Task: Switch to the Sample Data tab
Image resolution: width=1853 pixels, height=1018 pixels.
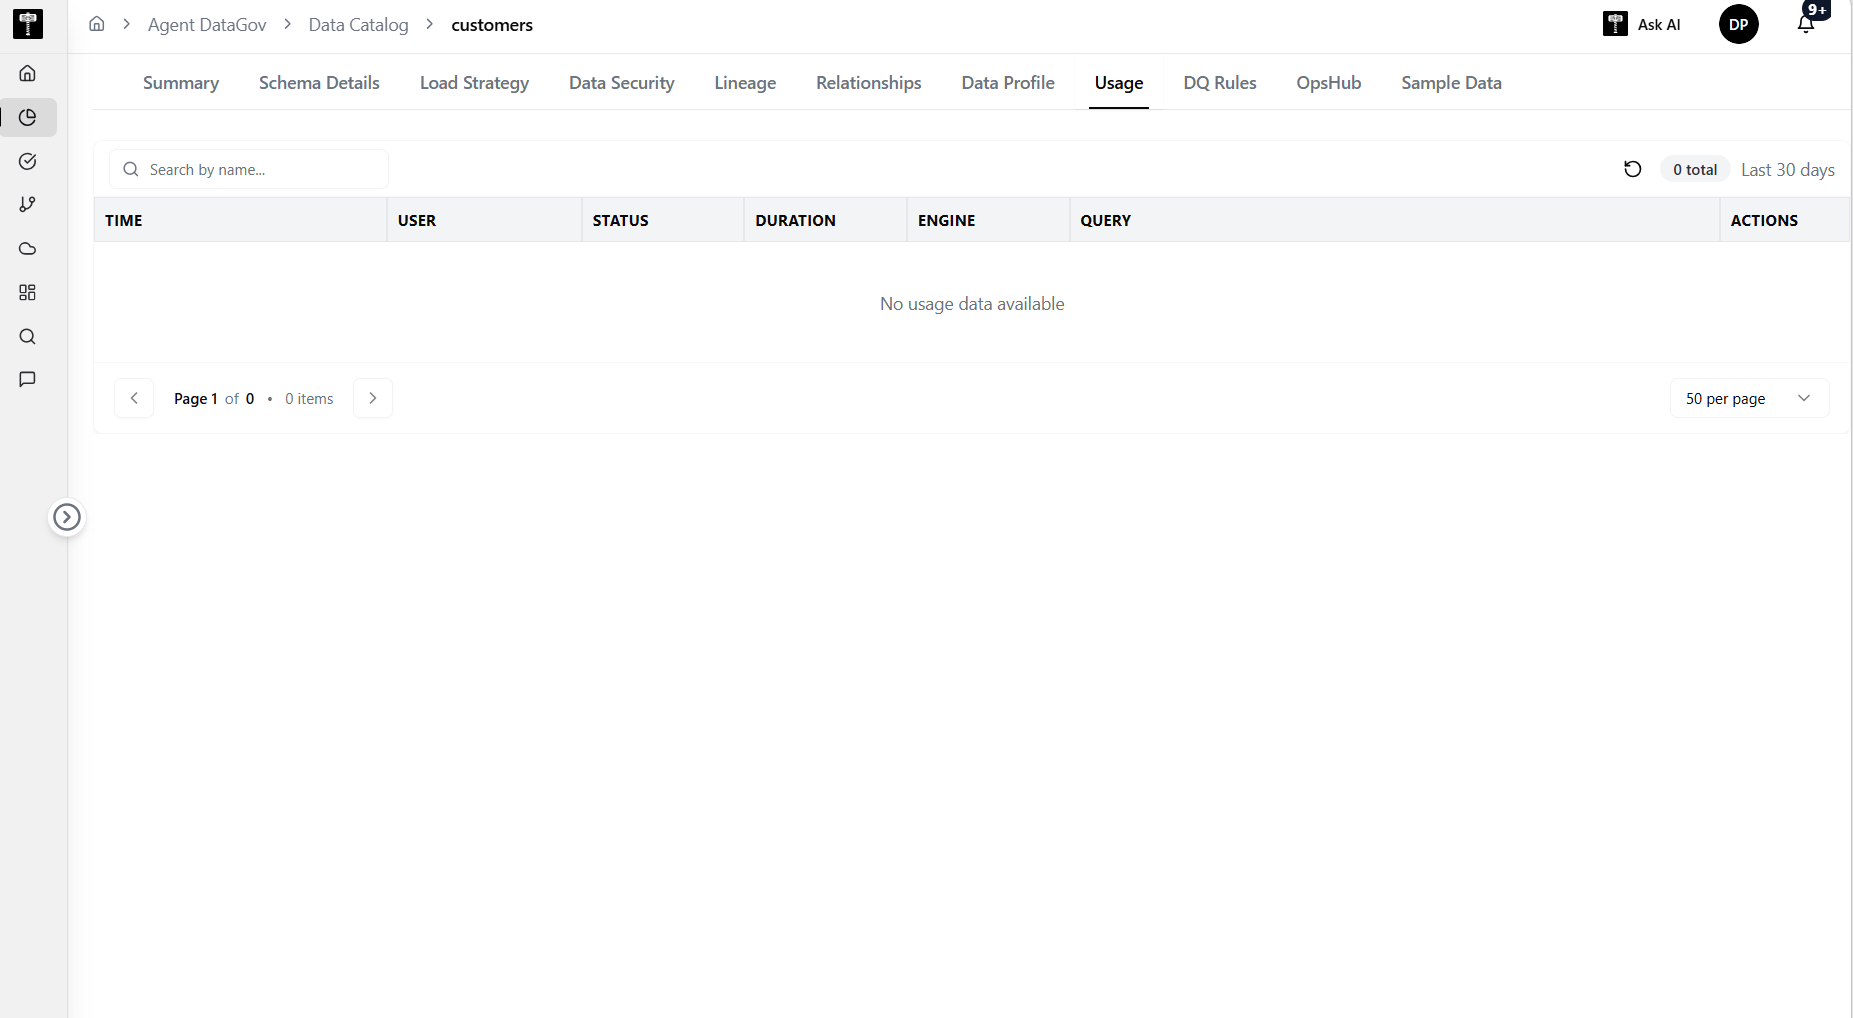Action: click(1451, 83)
